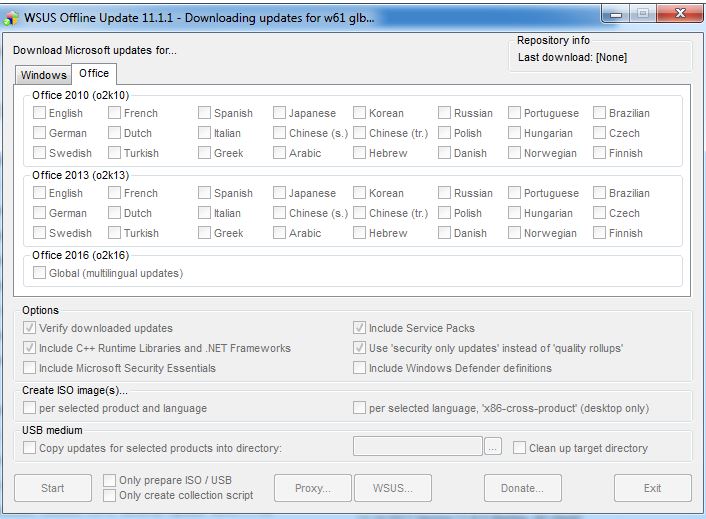
Task: Click the USB target directory text field
Action: coord(418,446)
